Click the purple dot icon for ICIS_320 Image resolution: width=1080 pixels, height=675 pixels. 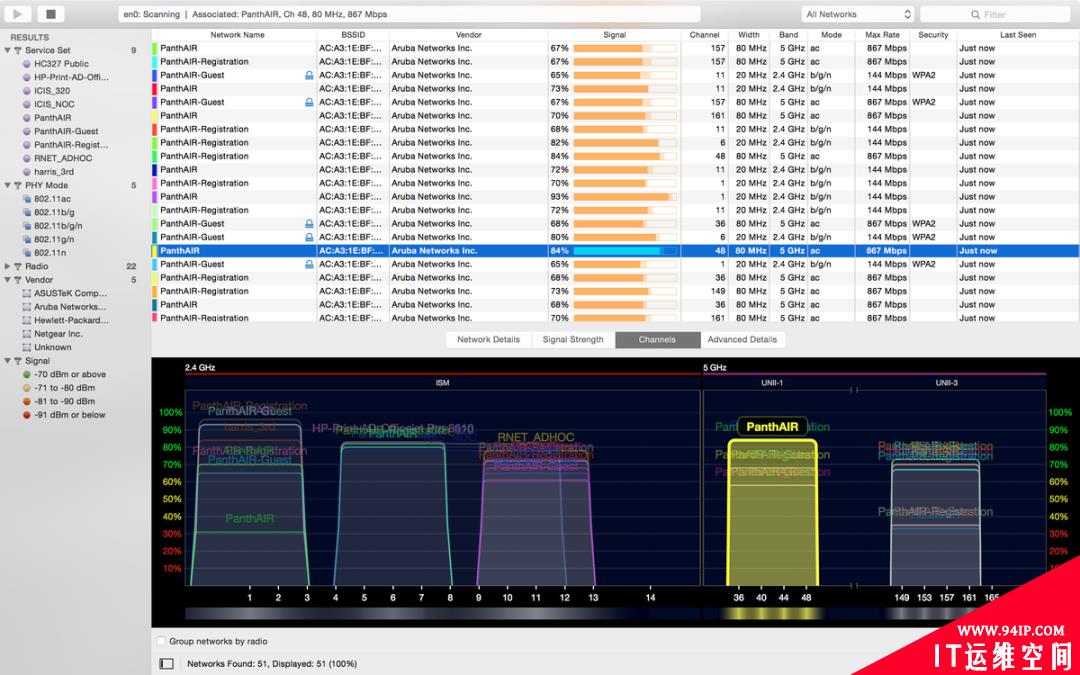tap(27, 90)
